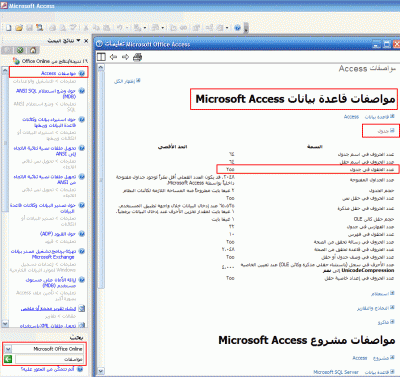Open 'حول القيود (ADP)' search result

click(x=58, y=234)
